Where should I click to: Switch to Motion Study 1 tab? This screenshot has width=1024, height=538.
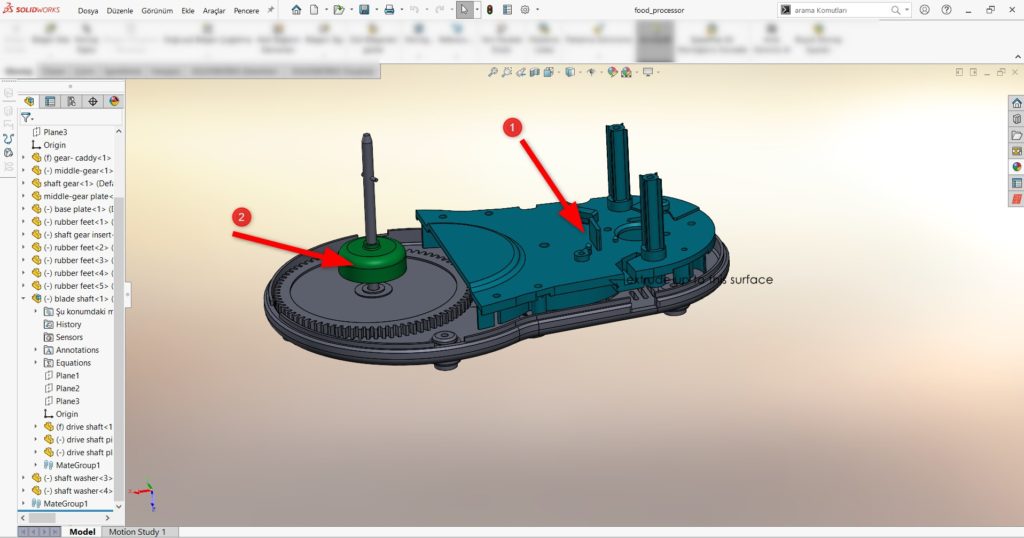137,531
